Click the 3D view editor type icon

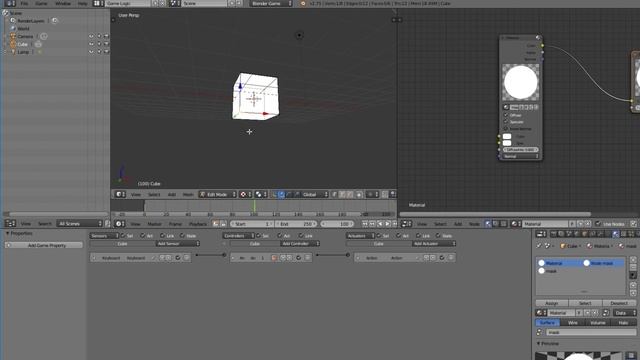(120, 194)
